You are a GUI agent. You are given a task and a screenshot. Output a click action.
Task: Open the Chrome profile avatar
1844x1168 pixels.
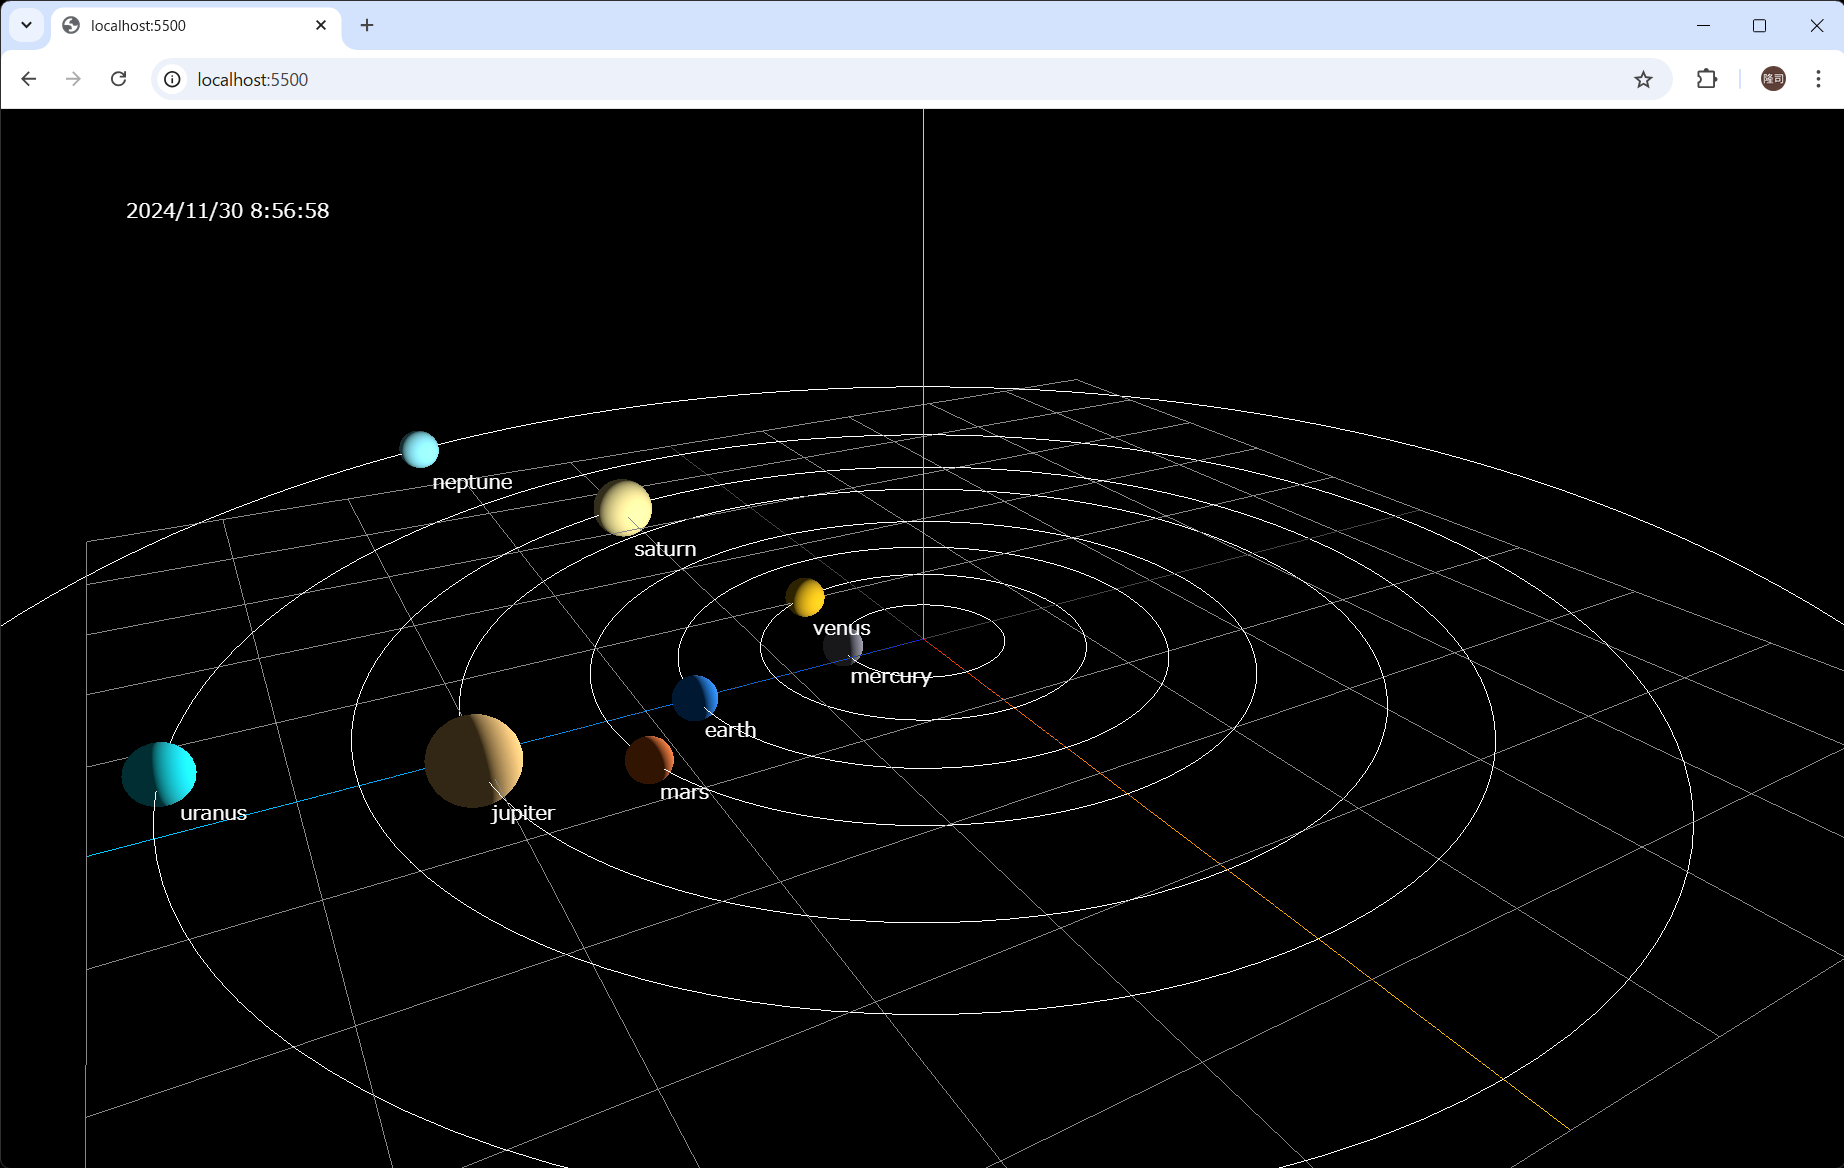pos(1773,79)
